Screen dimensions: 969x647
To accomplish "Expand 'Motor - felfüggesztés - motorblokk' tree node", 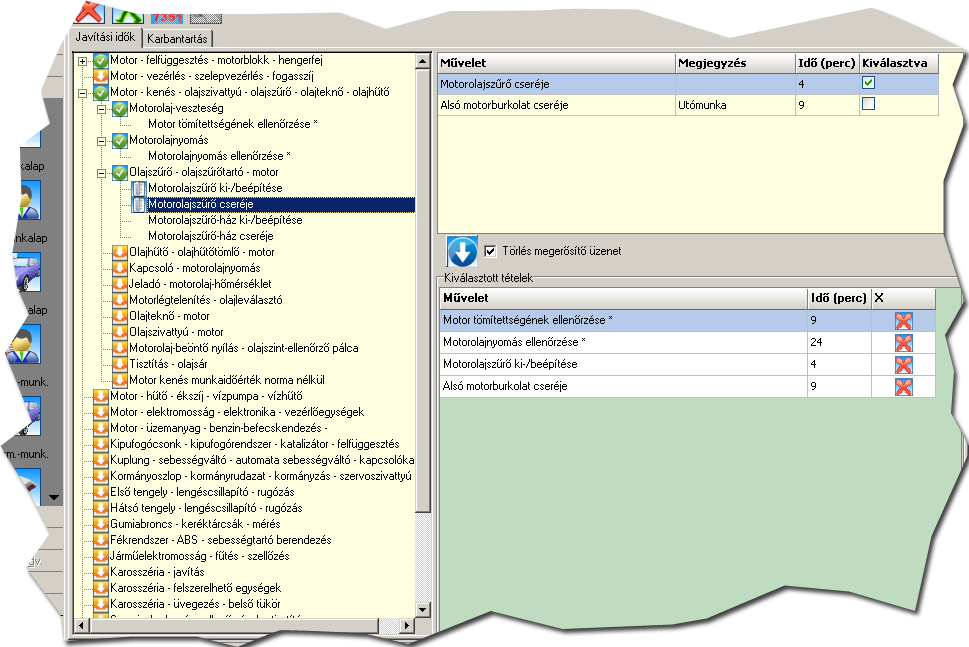I will point(82,60).
